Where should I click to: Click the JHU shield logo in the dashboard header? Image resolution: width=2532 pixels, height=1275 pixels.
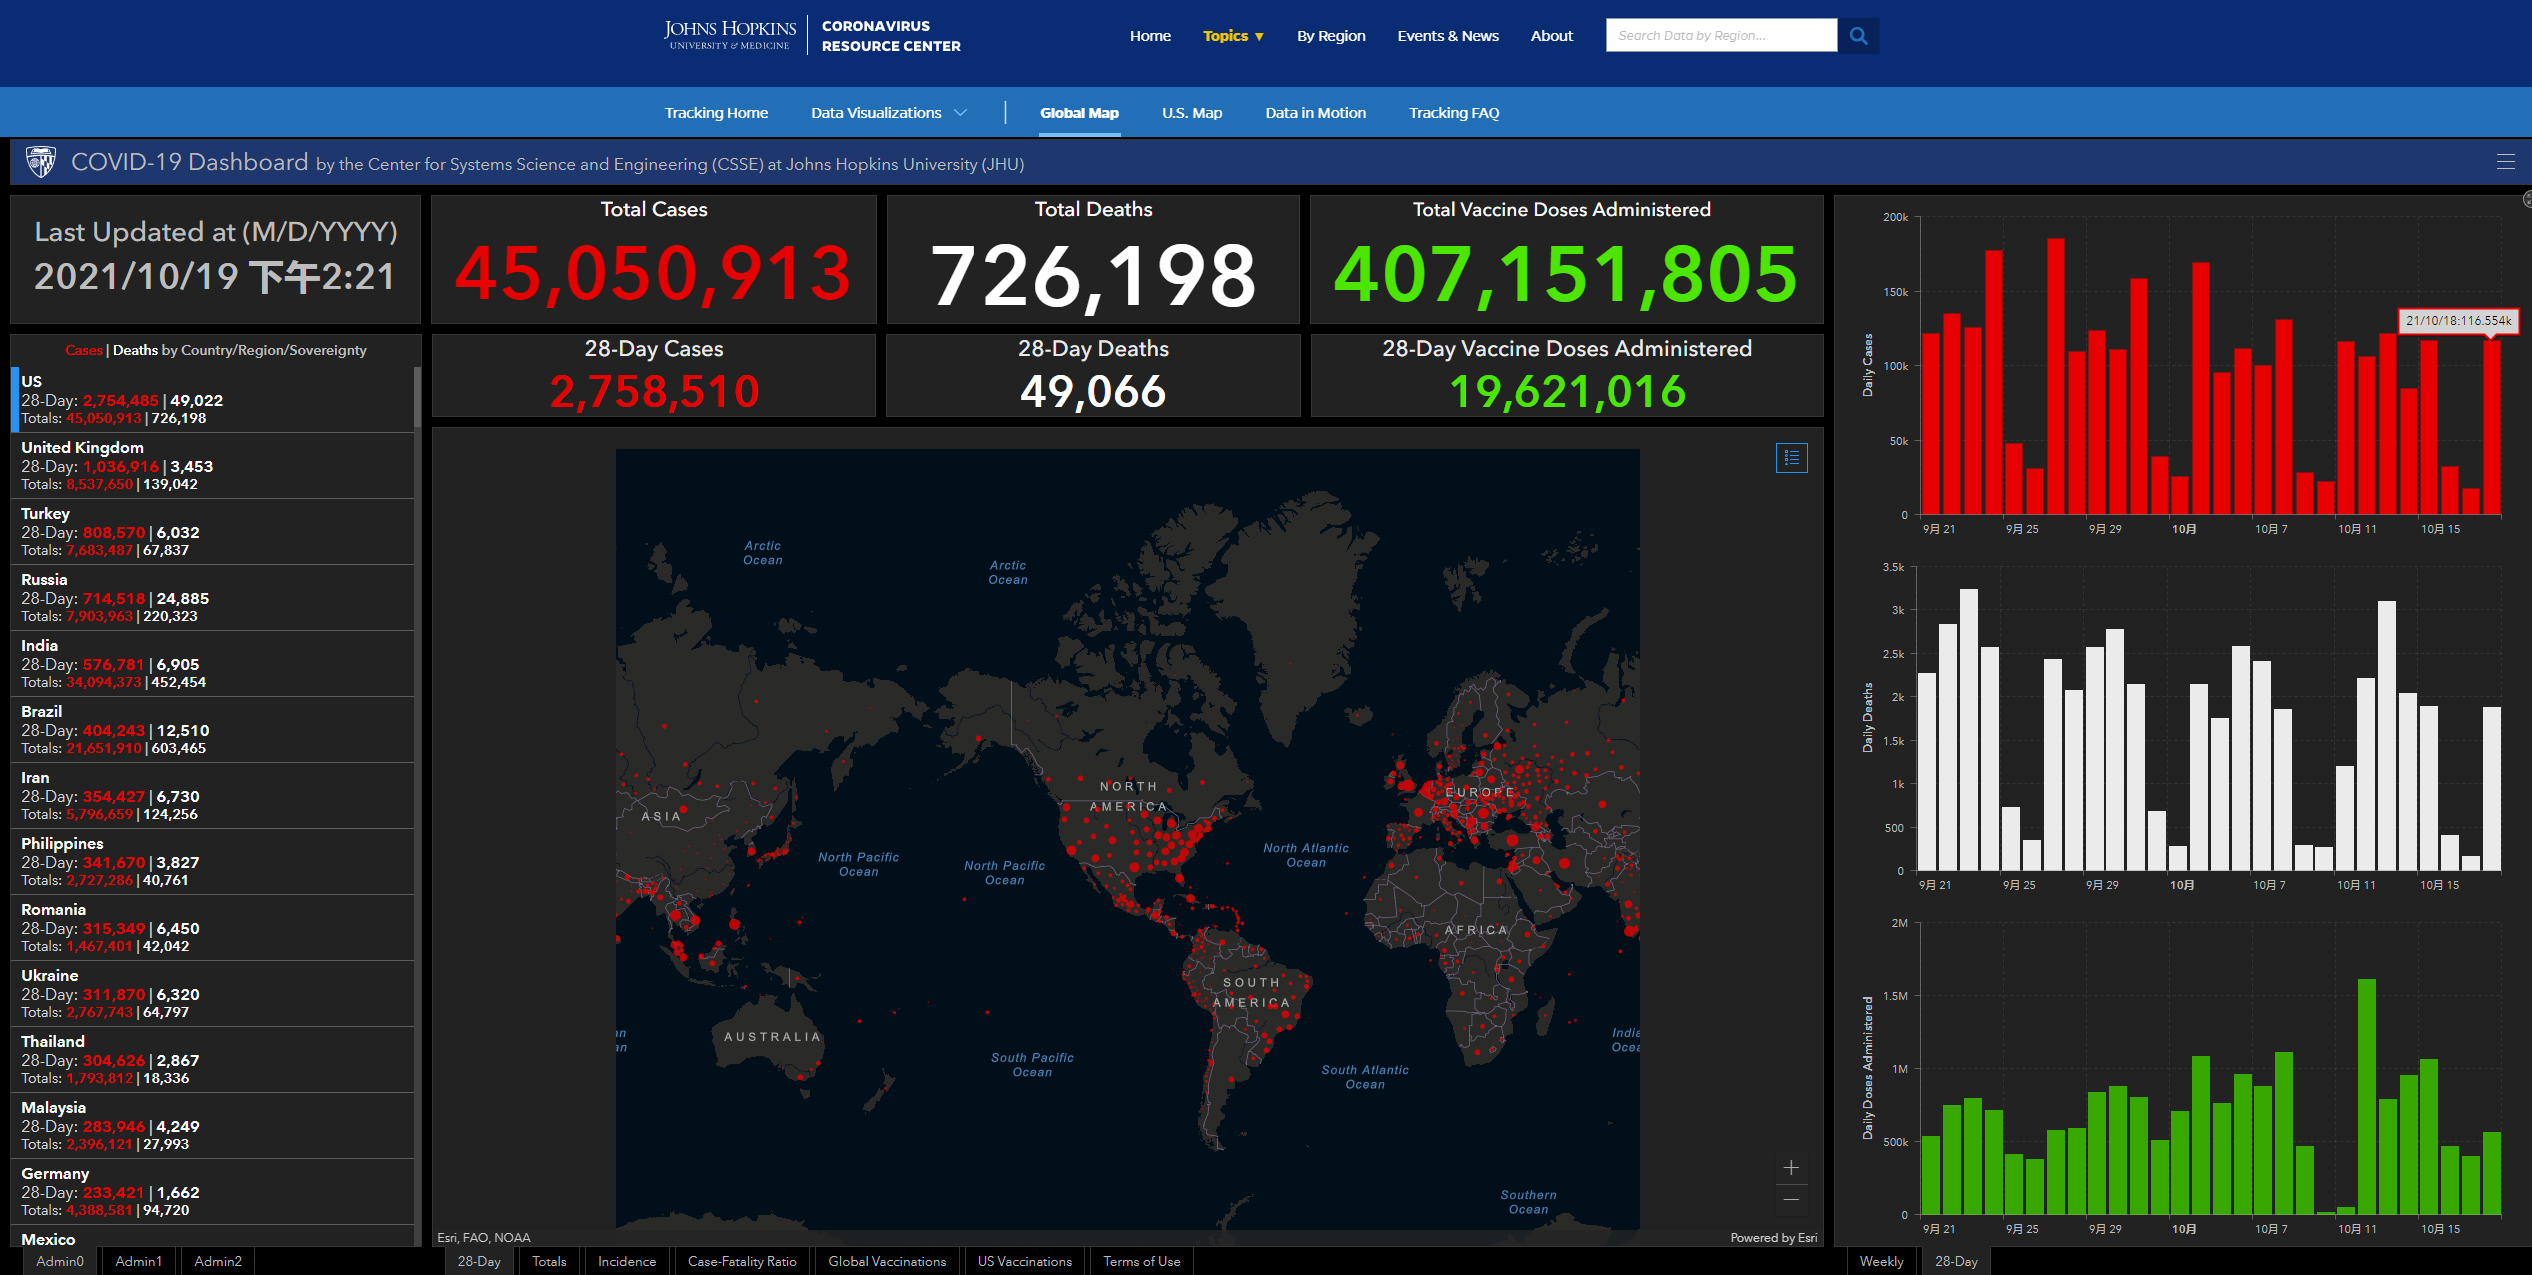(x=41, y=162)
